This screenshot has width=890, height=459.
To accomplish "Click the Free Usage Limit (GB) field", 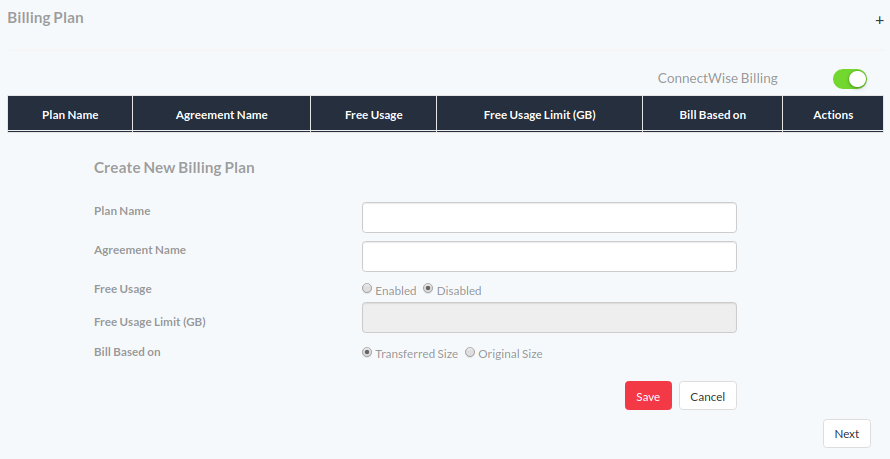I will (x=549, y=318).
